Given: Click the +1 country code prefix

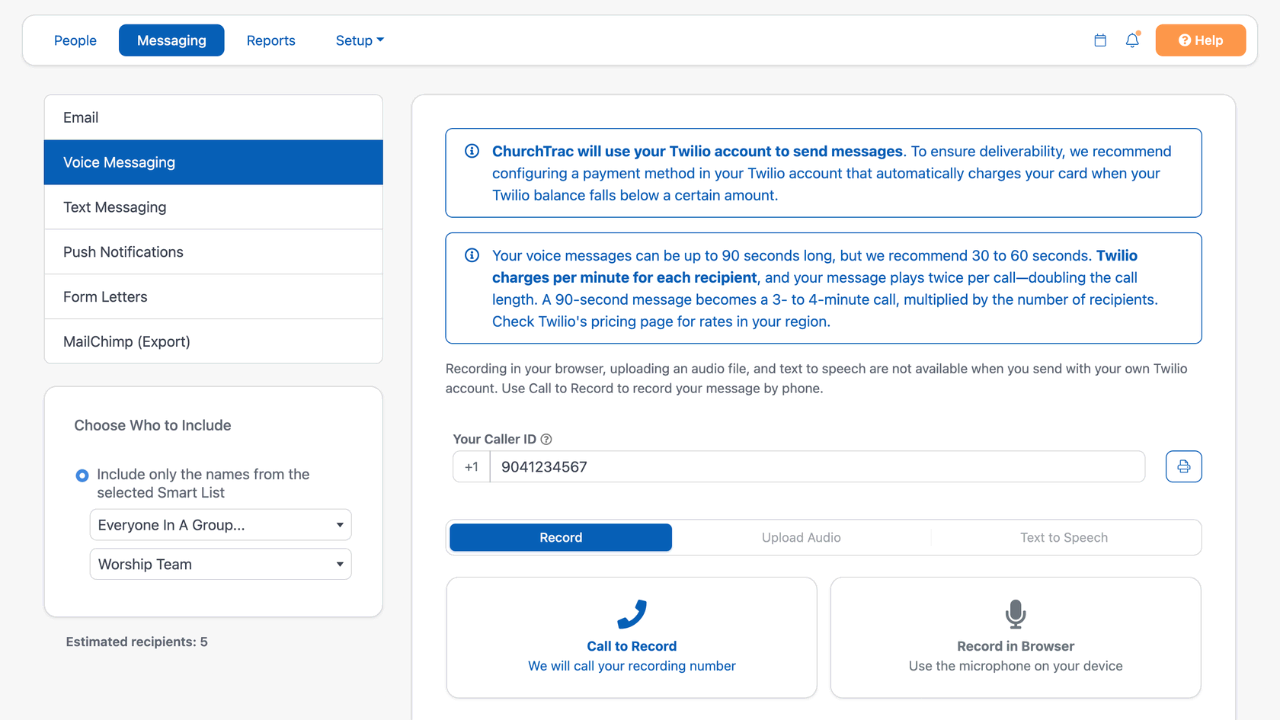Looking at the screenshot, I should (471, 467).
